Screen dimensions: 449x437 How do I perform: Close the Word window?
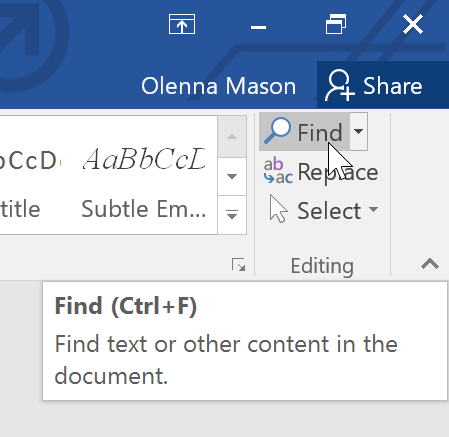413,24
